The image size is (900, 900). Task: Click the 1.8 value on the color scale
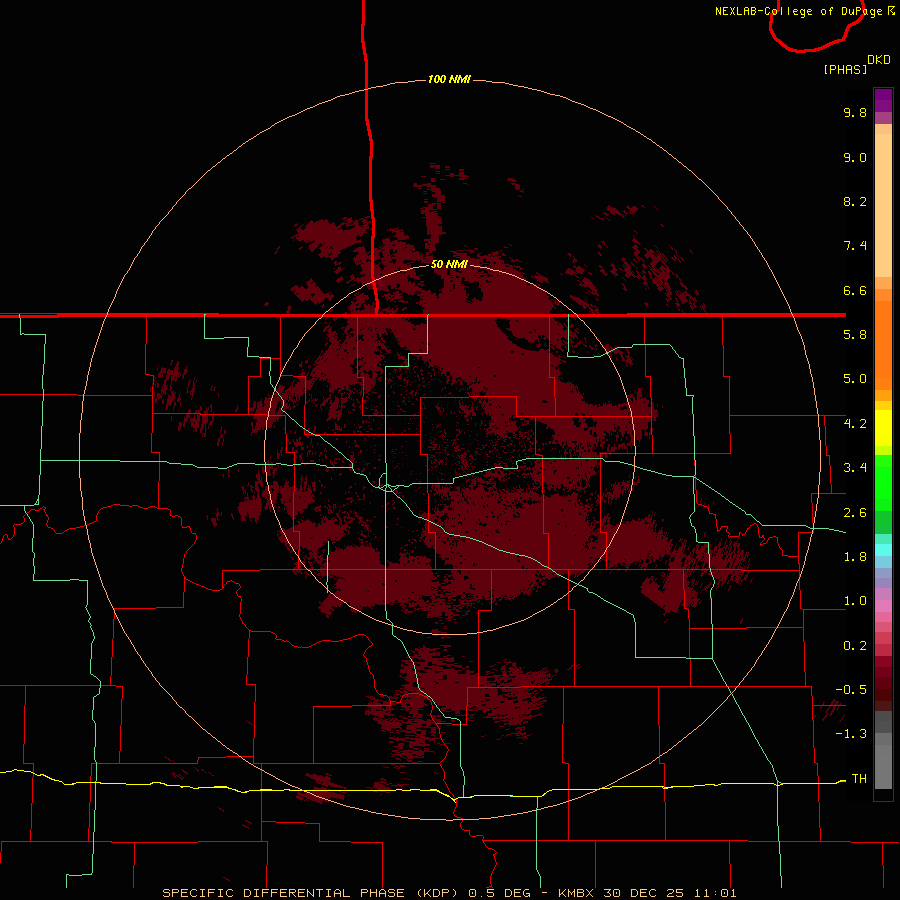pos(855,557)
